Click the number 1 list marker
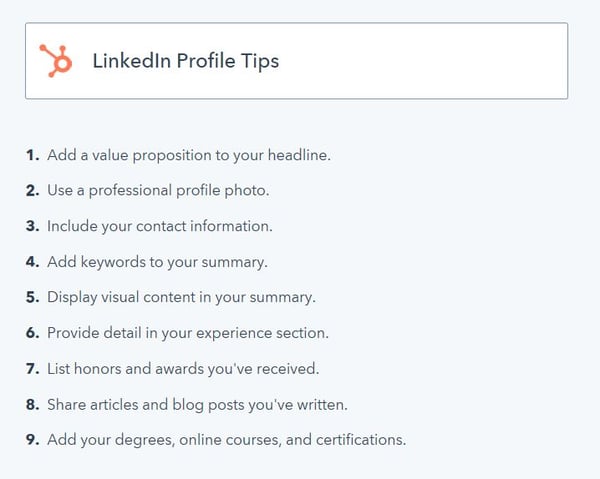 tap(33, 155)
